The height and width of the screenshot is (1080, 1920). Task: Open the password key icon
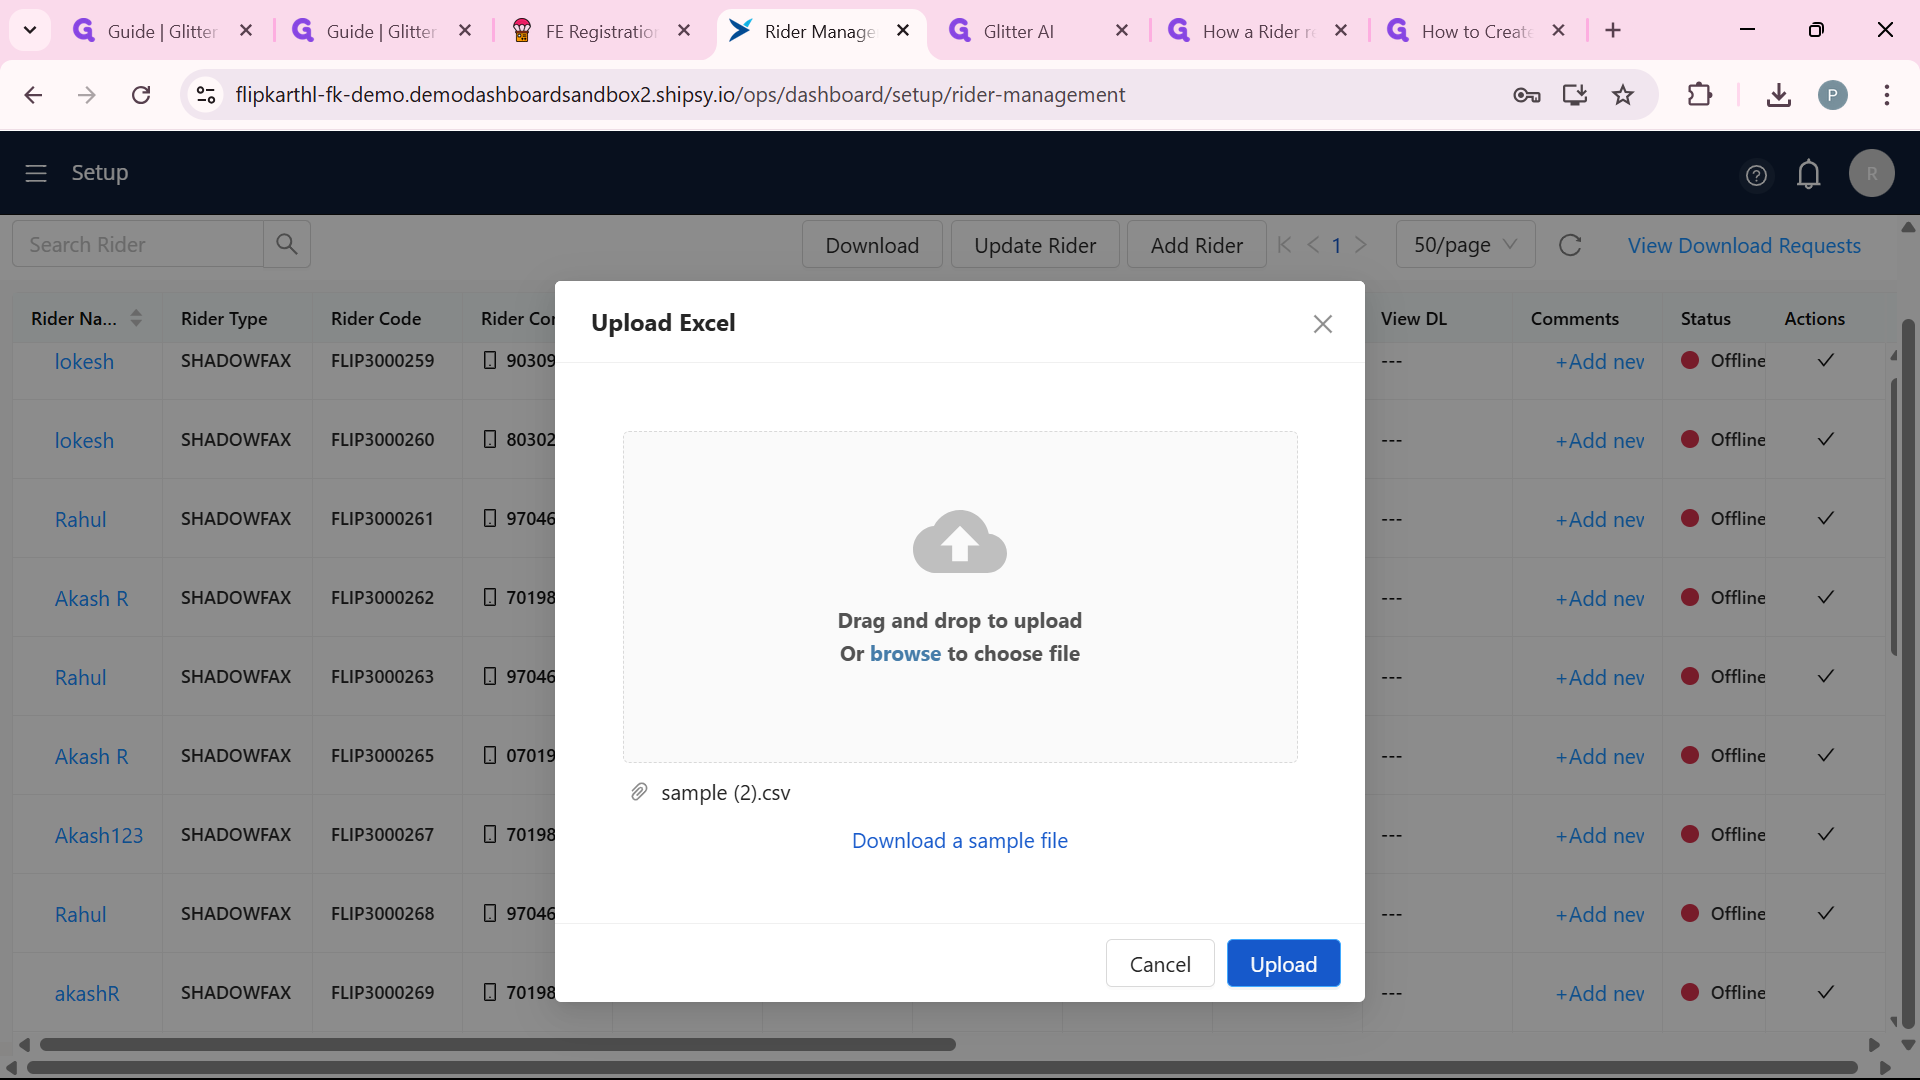(1526, 95)
